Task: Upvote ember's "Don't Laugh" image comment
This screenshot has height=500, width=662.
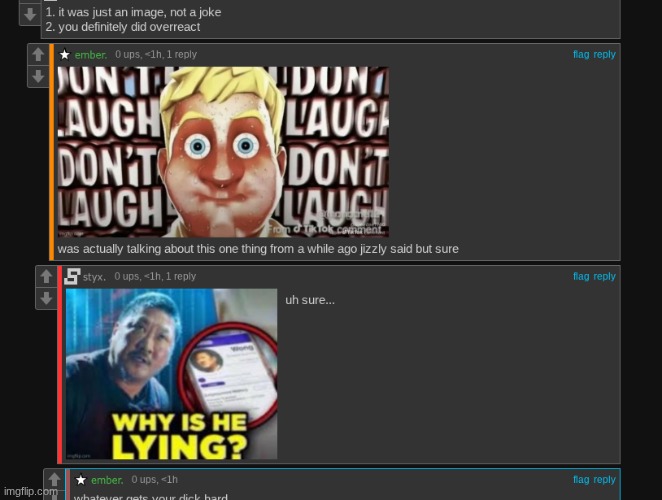Action: point(38,54)
